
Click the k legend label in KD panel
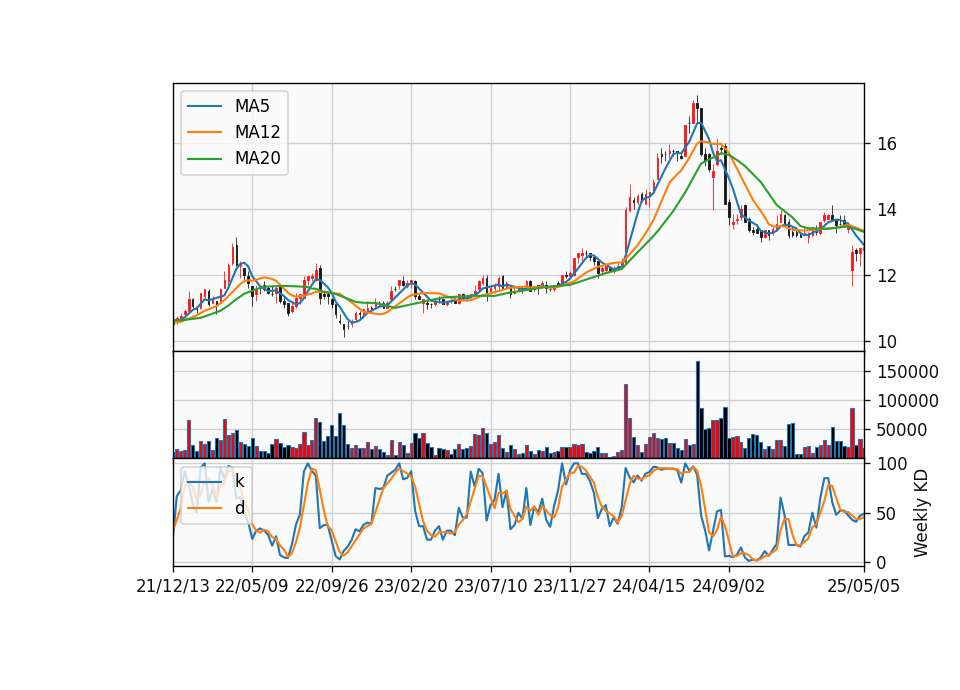point(239,481)
